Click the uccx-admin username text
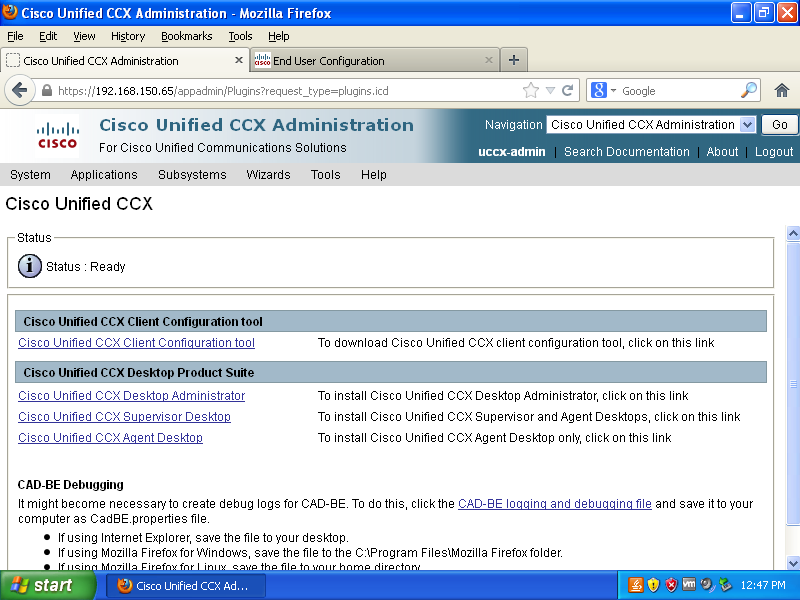800x600 pixels. (512, 152)
